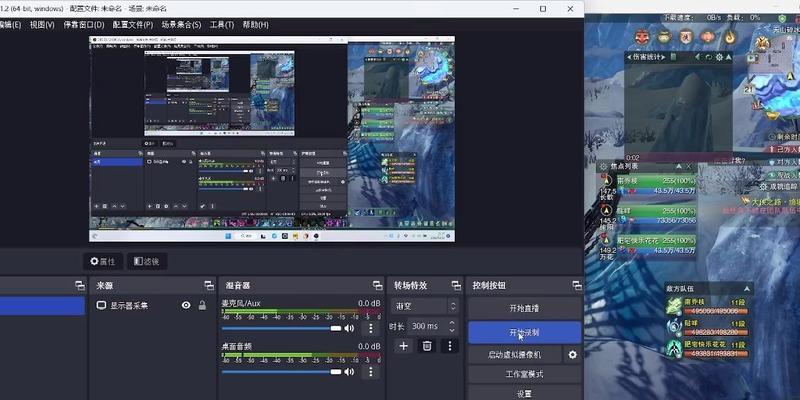Click the OBS preview canvas
The image size is (800, 400).
[x=272, y=139]
